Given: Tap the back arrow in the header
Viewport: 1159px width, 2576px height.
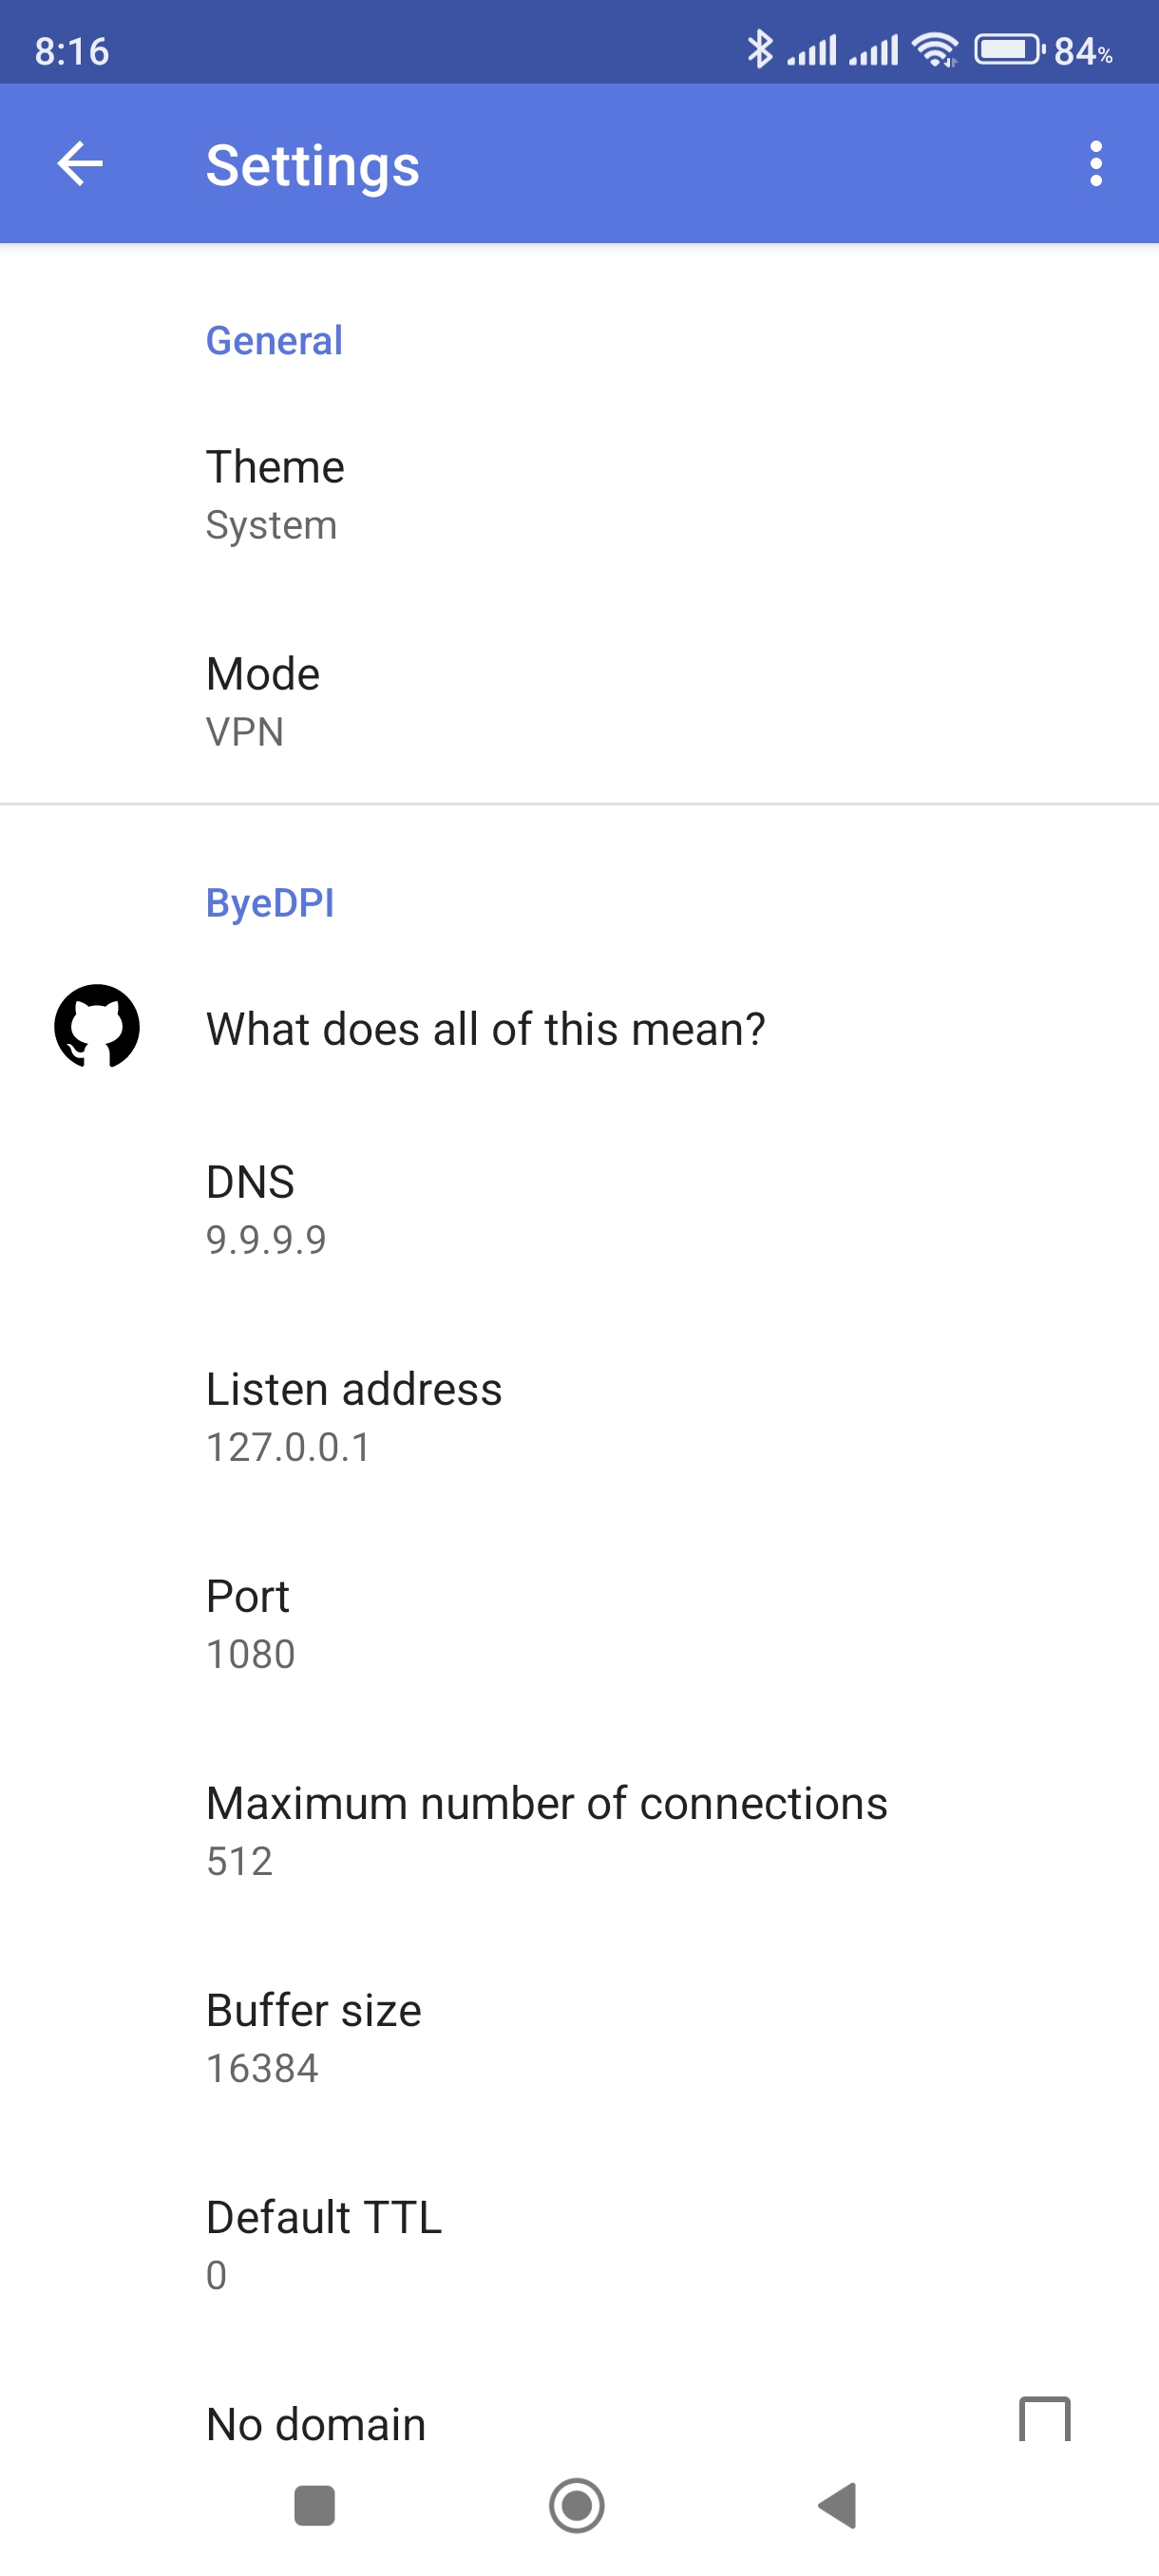Looking at the screenshot, I should point(80,164).
